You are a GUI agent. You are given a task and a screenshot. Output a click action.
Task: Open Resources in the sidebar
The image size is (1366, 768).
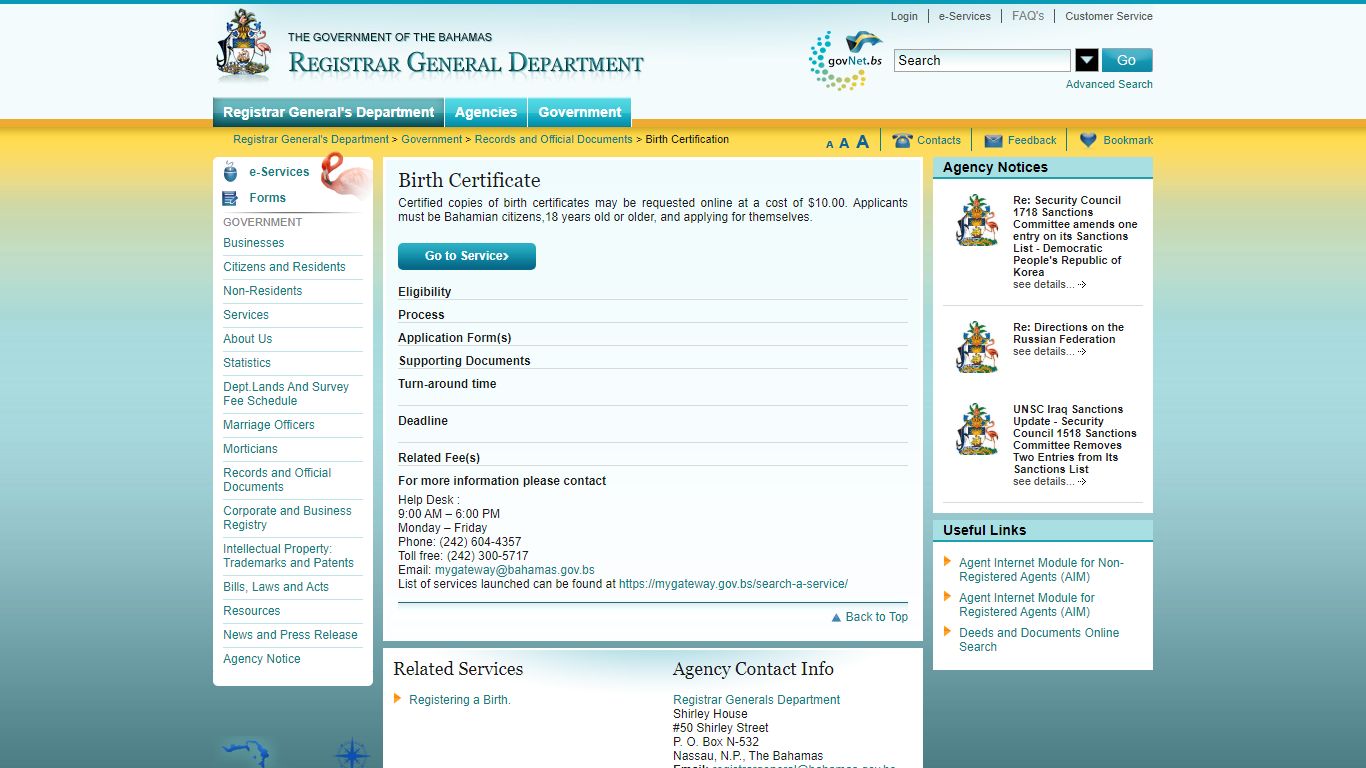(x=252, y=611)
